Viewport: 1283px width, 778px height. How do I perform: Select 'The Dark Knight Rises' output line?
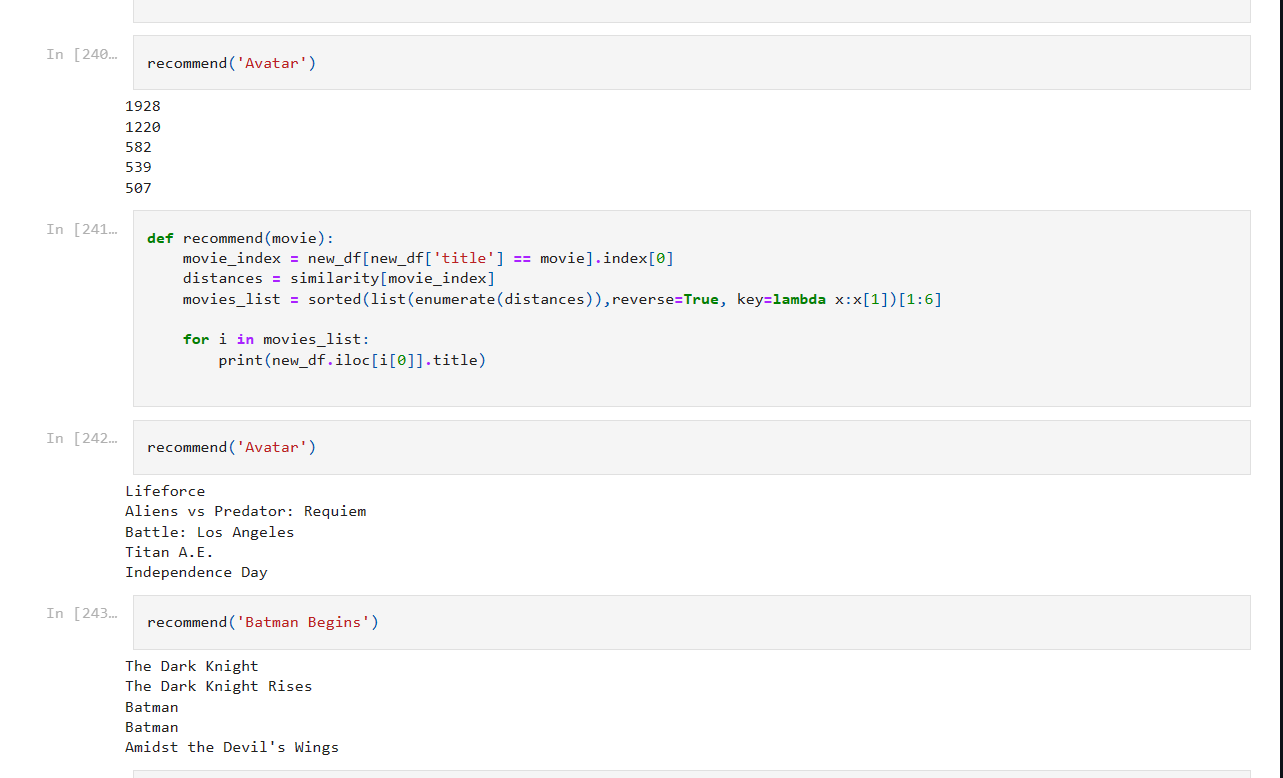[218, 686]
